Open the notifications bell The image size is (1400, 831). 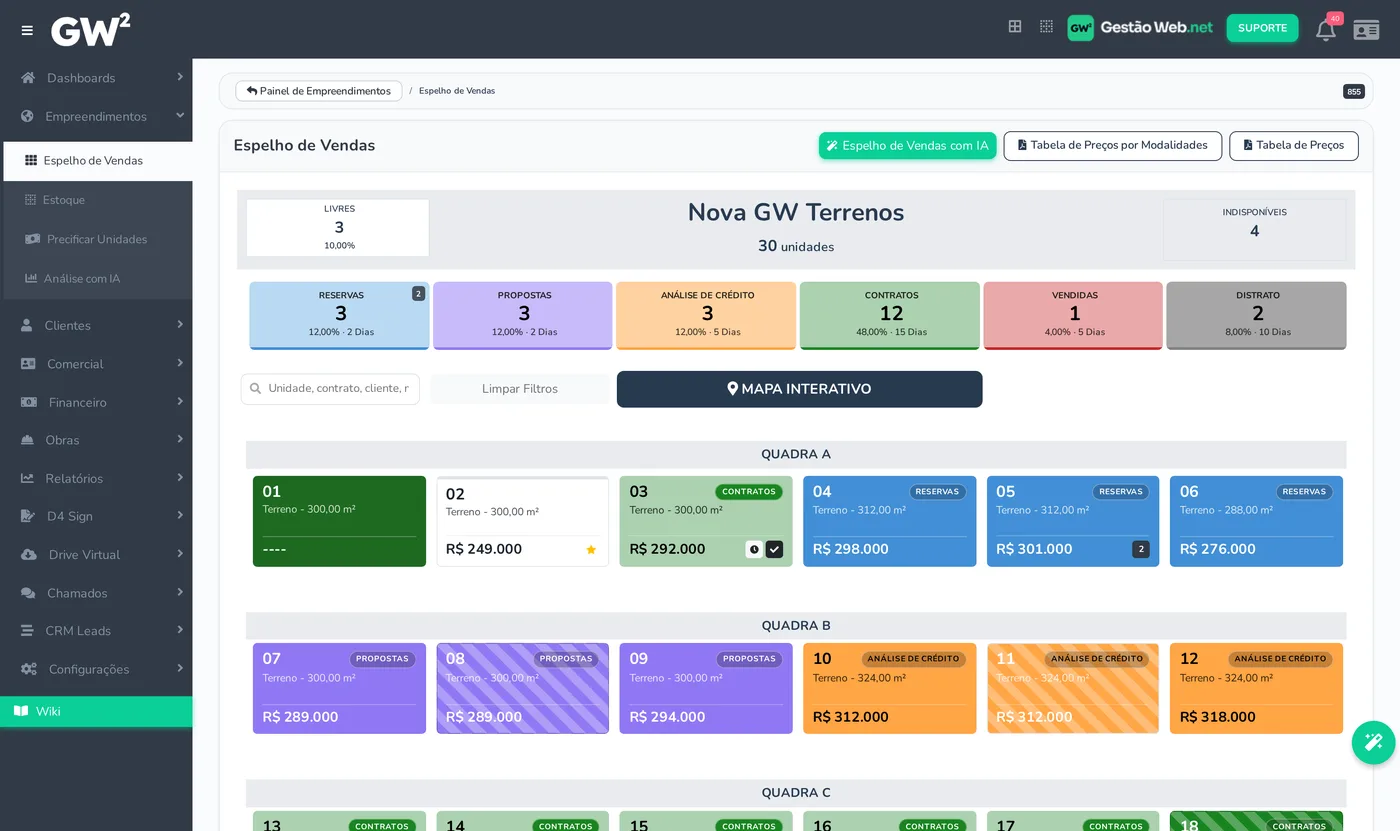[x=1326, y=30]
